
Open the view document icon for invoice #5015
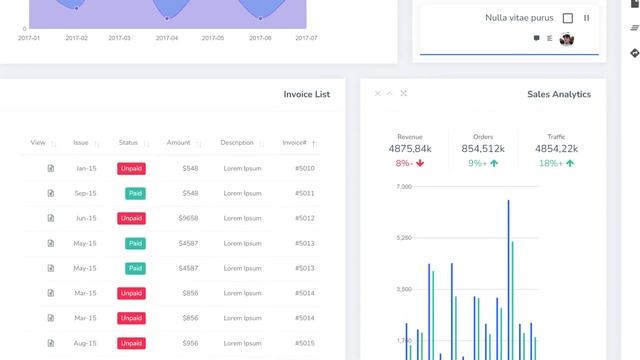point(51,343)
